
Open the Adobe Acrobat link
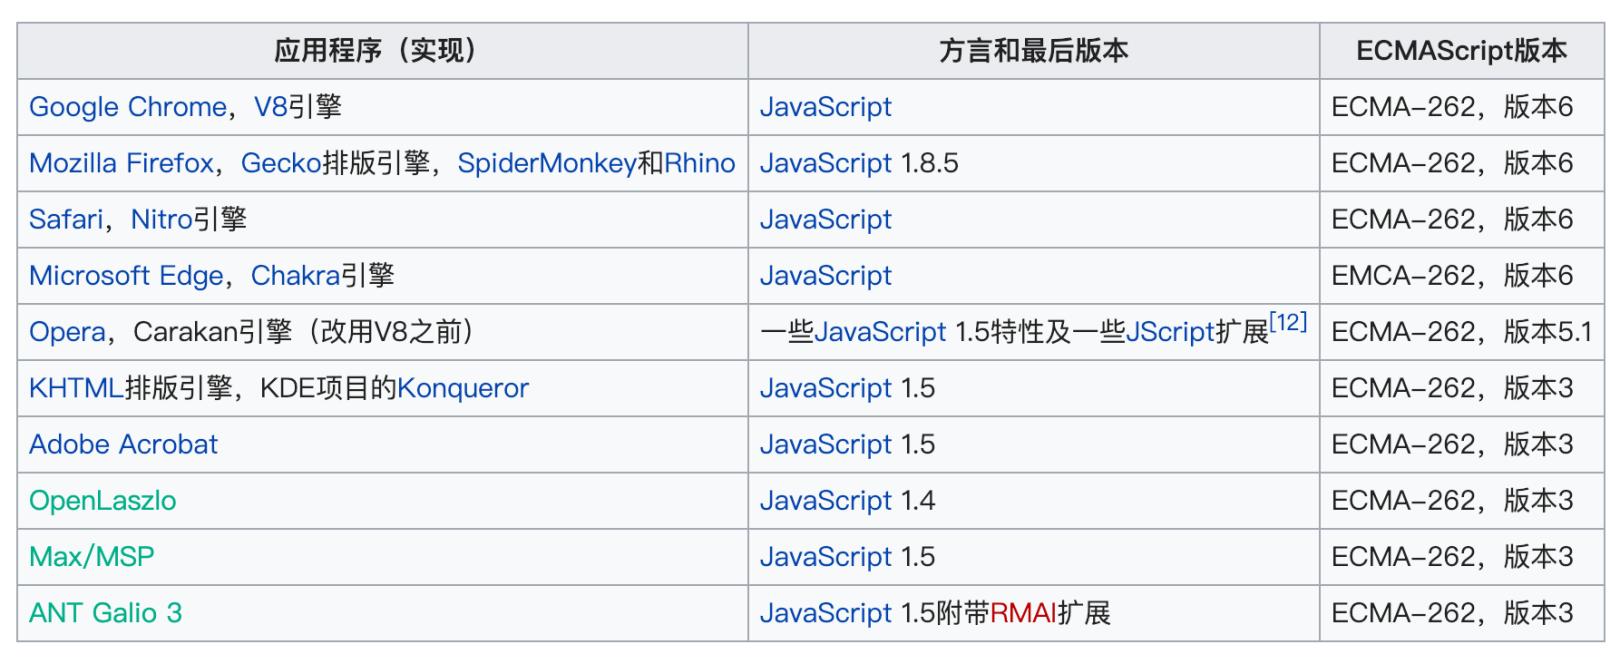(x=123, y=443)
